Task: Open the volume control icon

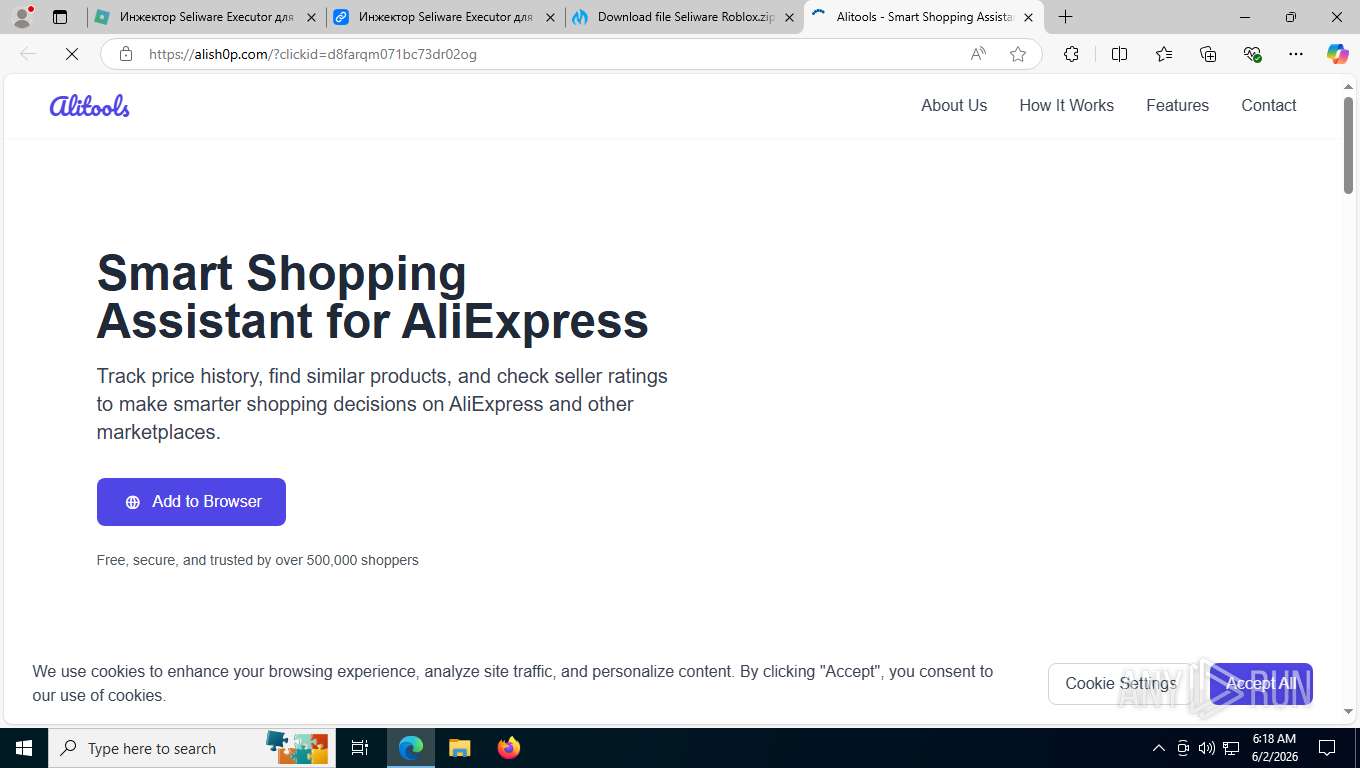Action: coord(1207,748)
